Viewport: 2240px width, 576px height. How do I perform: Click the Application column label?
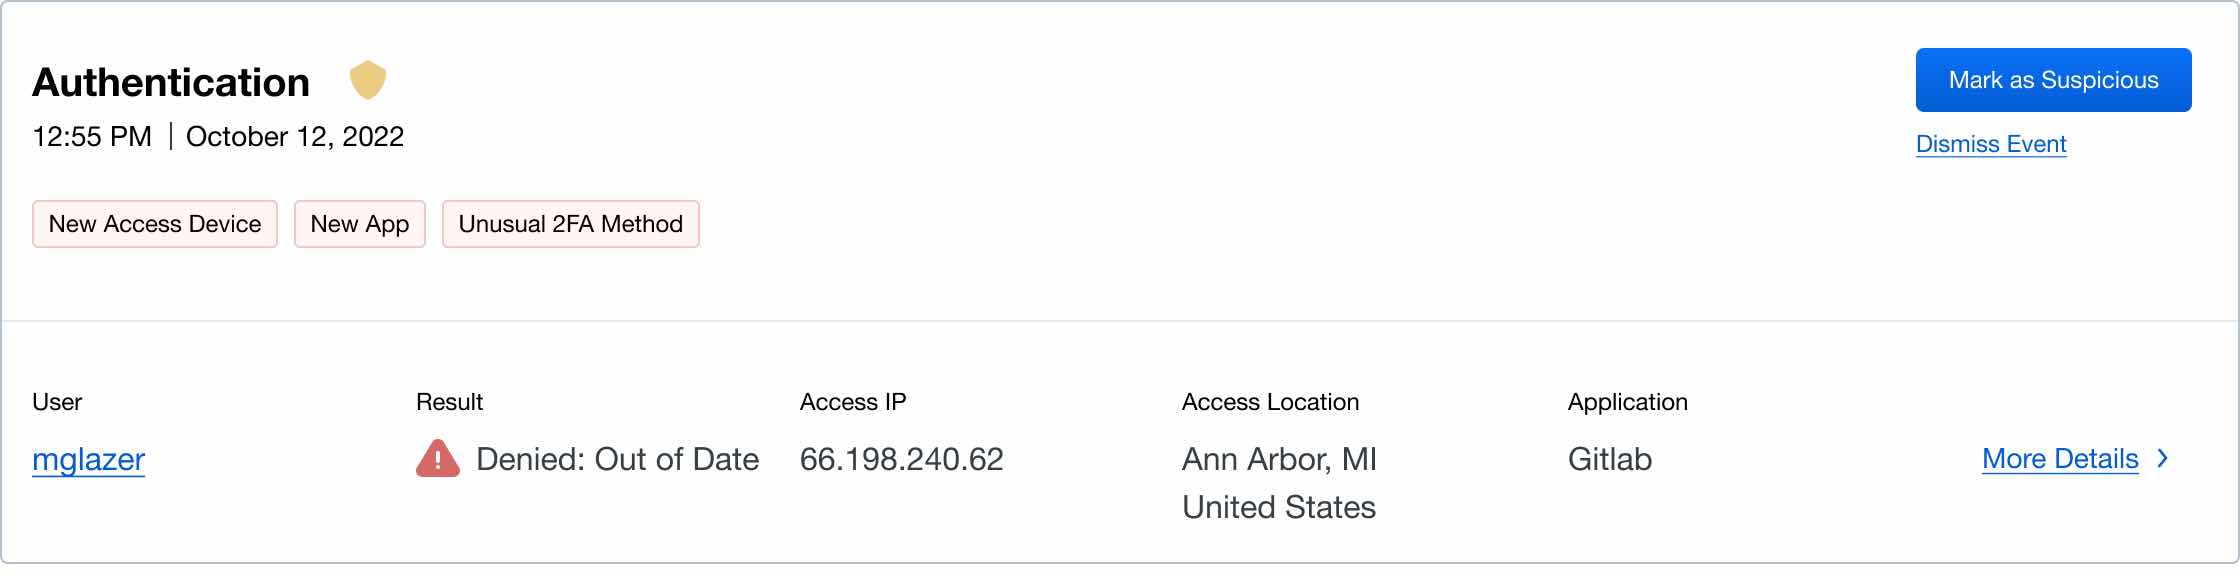pyautogui.click(x=1628, y=402)
